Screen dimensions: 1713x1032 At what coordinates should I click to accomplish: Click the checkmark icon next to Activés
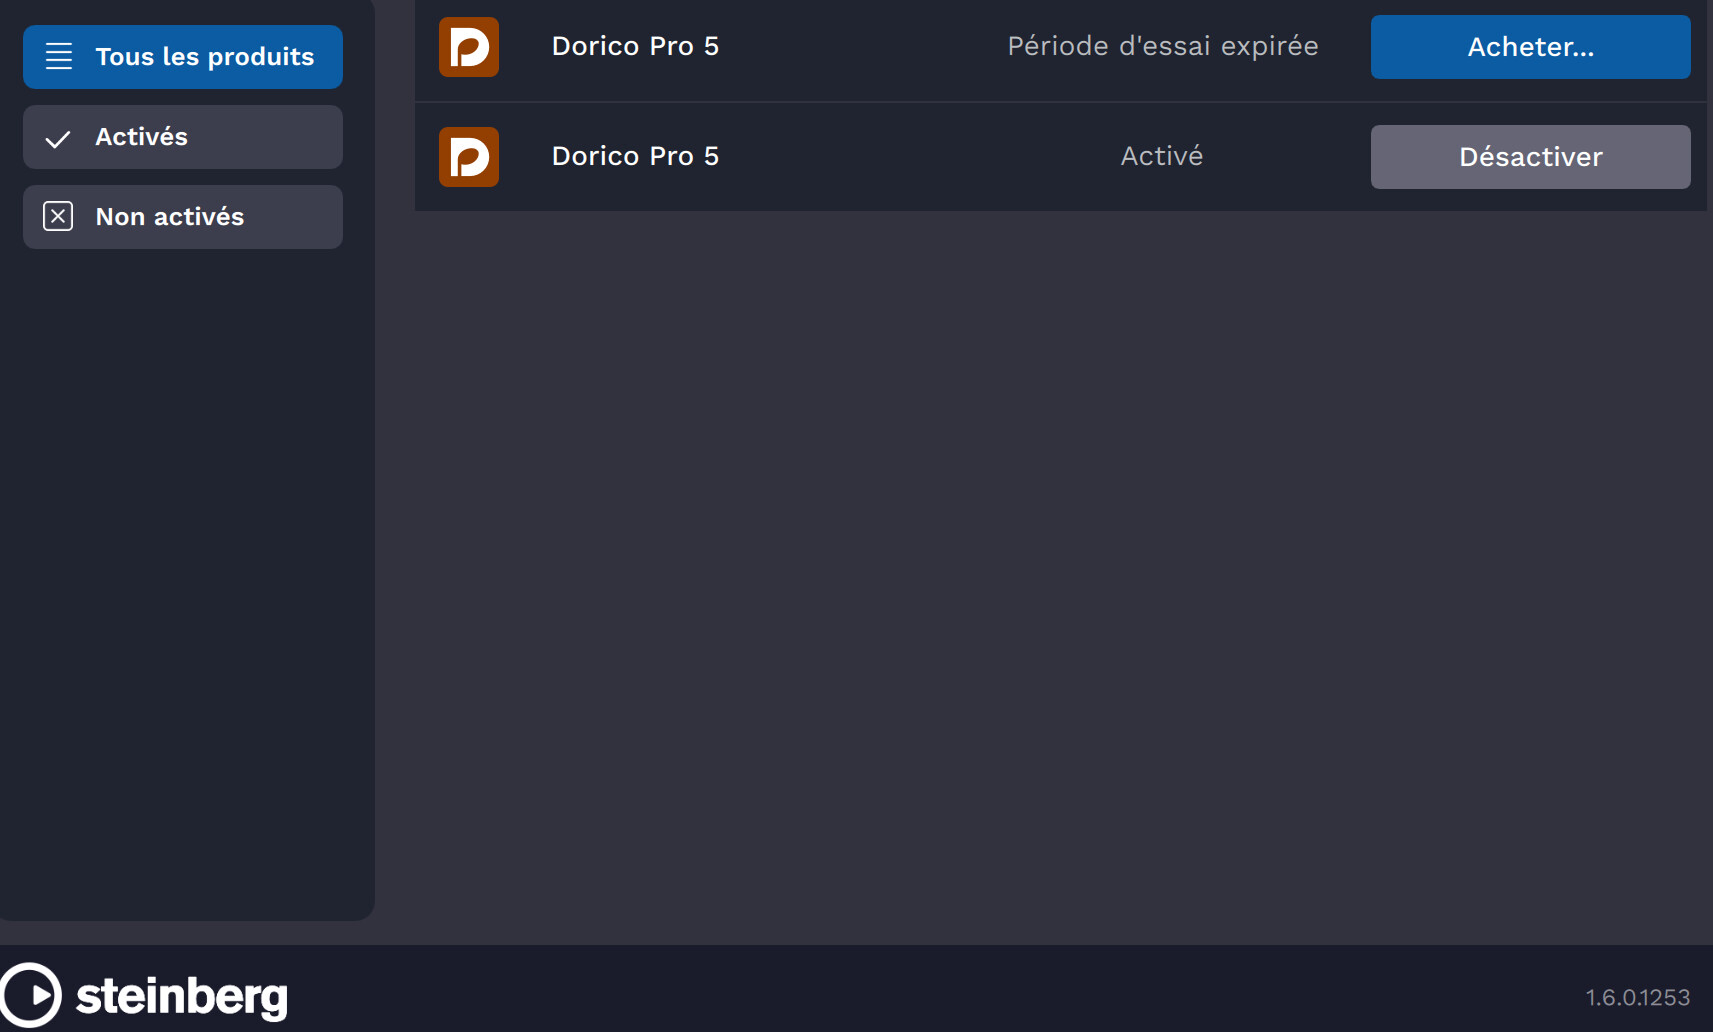coord(58,139)
